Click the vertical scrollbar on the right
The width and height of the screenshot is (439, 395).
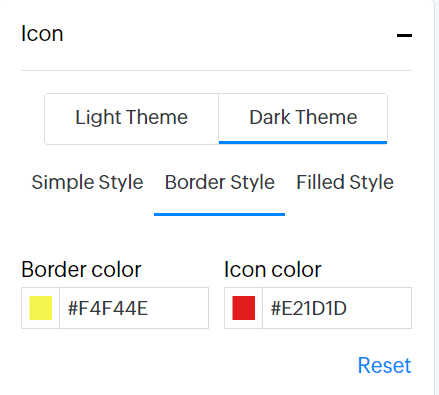(437, 197)
